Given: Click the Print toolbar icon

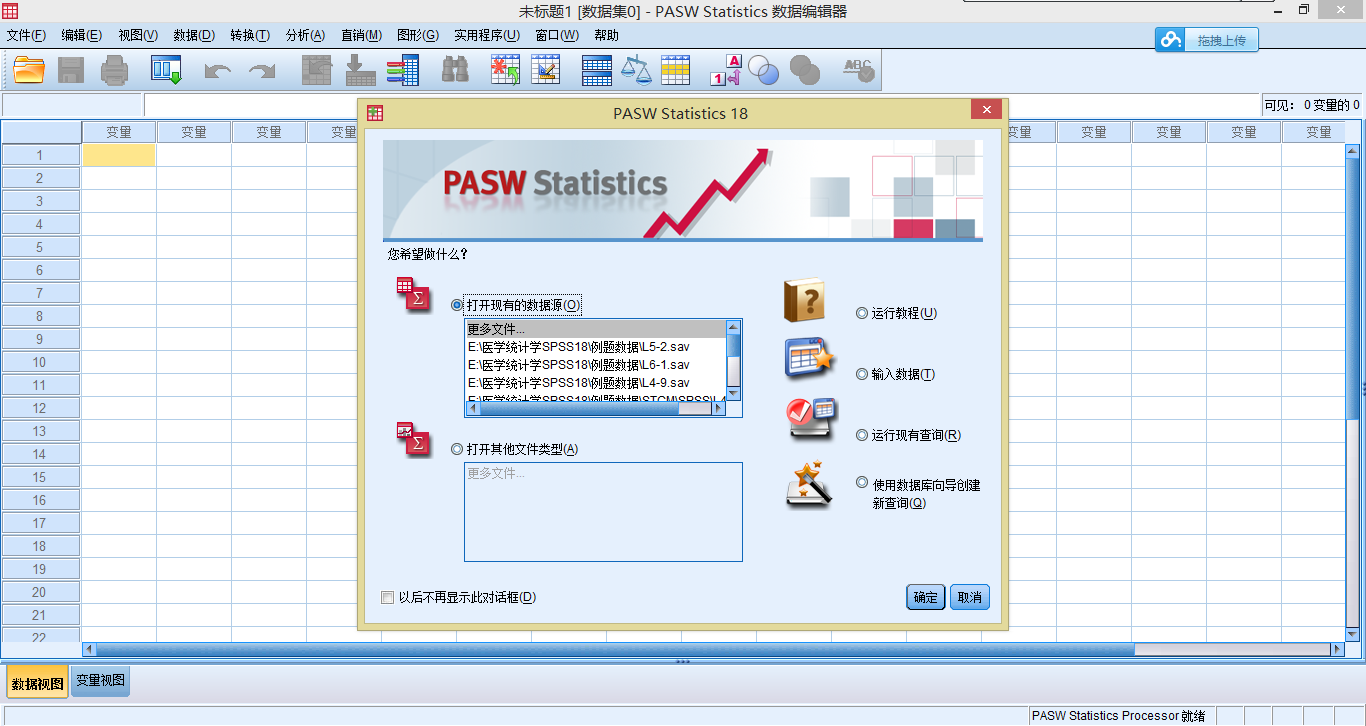Looking at the screenshot, I should coord(114,70).
